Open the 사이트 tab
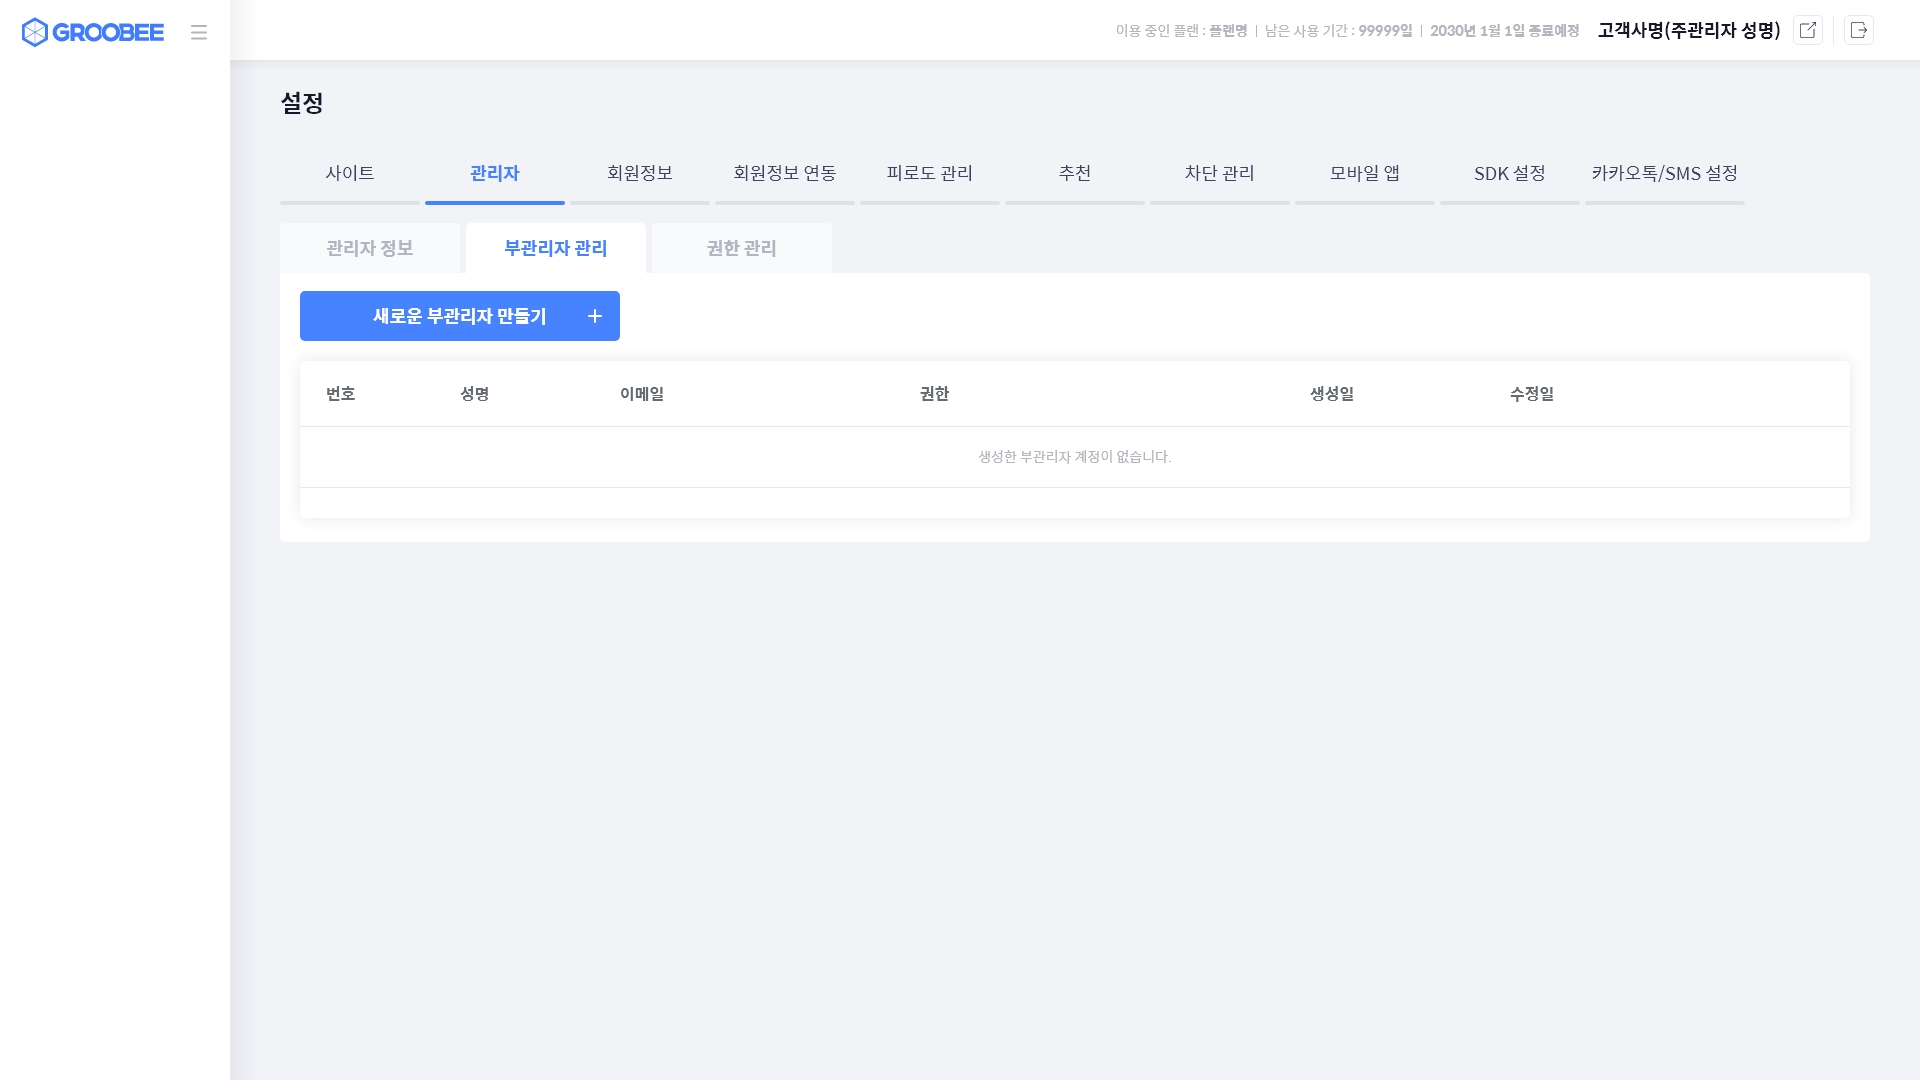This screenshot has width=1920, height=1080. coord(350,174)
